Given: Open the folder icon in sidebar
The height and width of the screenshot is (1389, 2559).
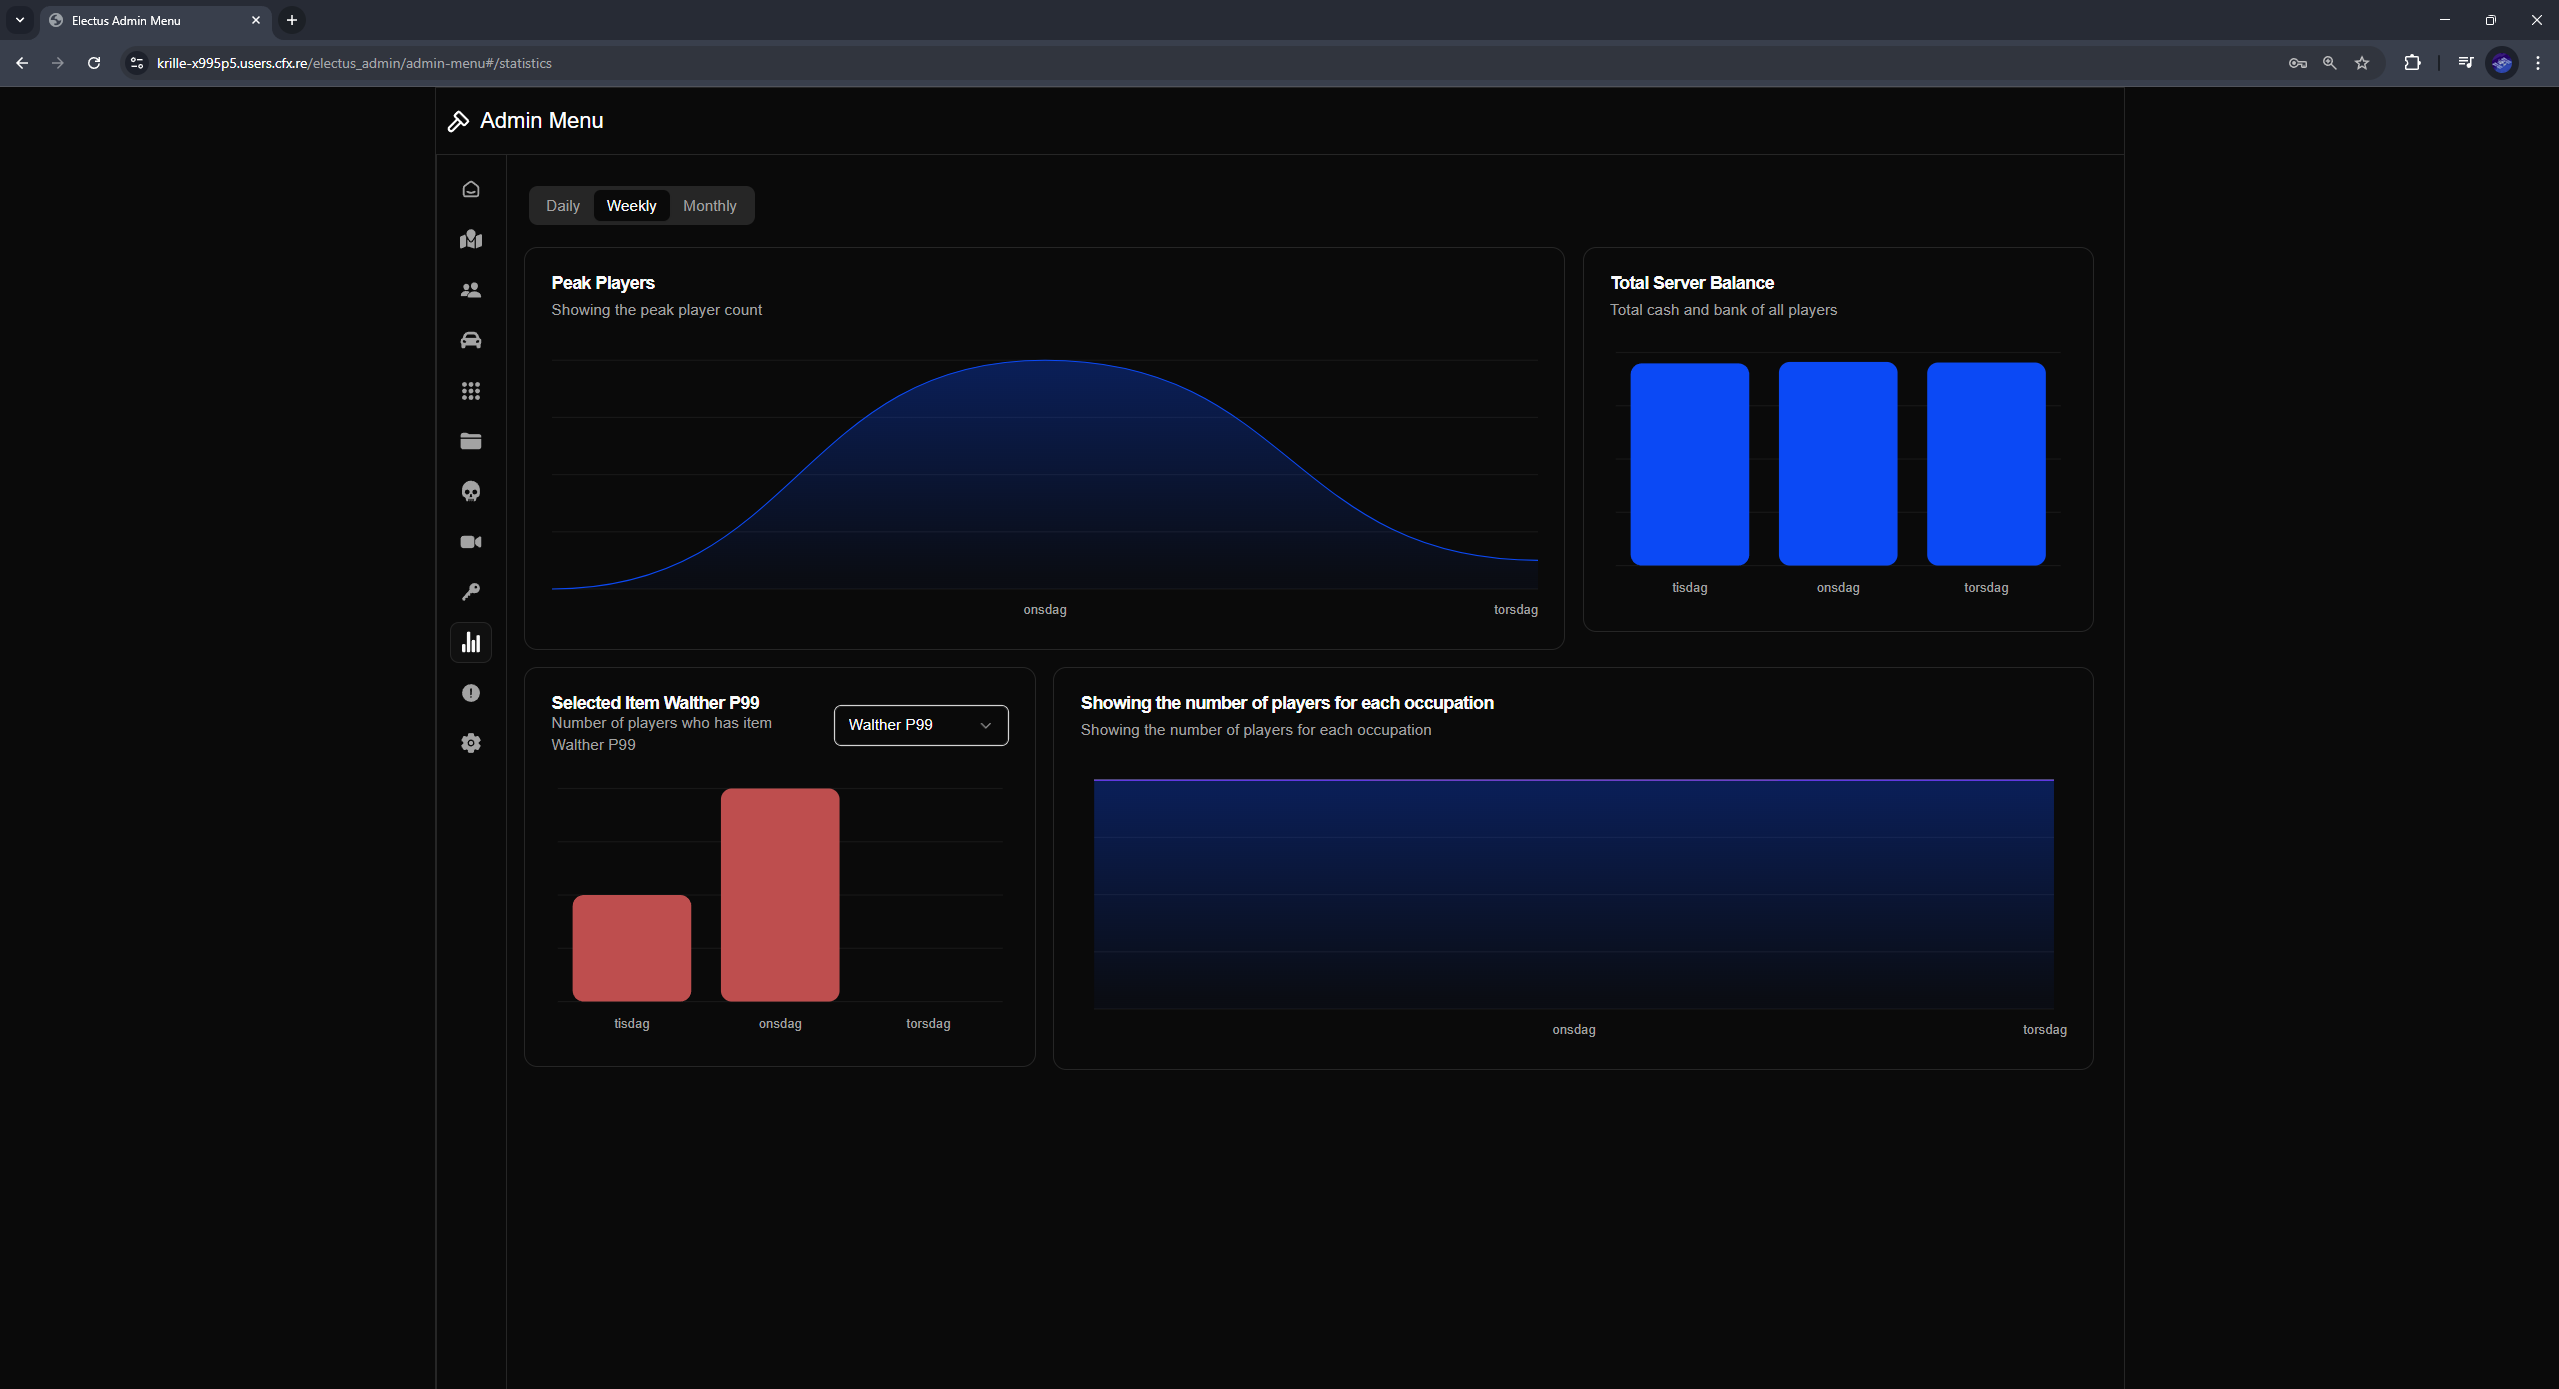Looking at the screenshot, I should [x=471, y=441].
